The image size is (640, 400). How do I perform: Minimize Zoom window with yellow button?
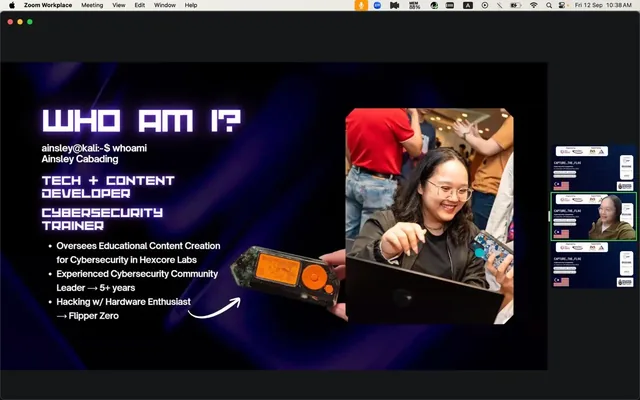tap(20, 22)
